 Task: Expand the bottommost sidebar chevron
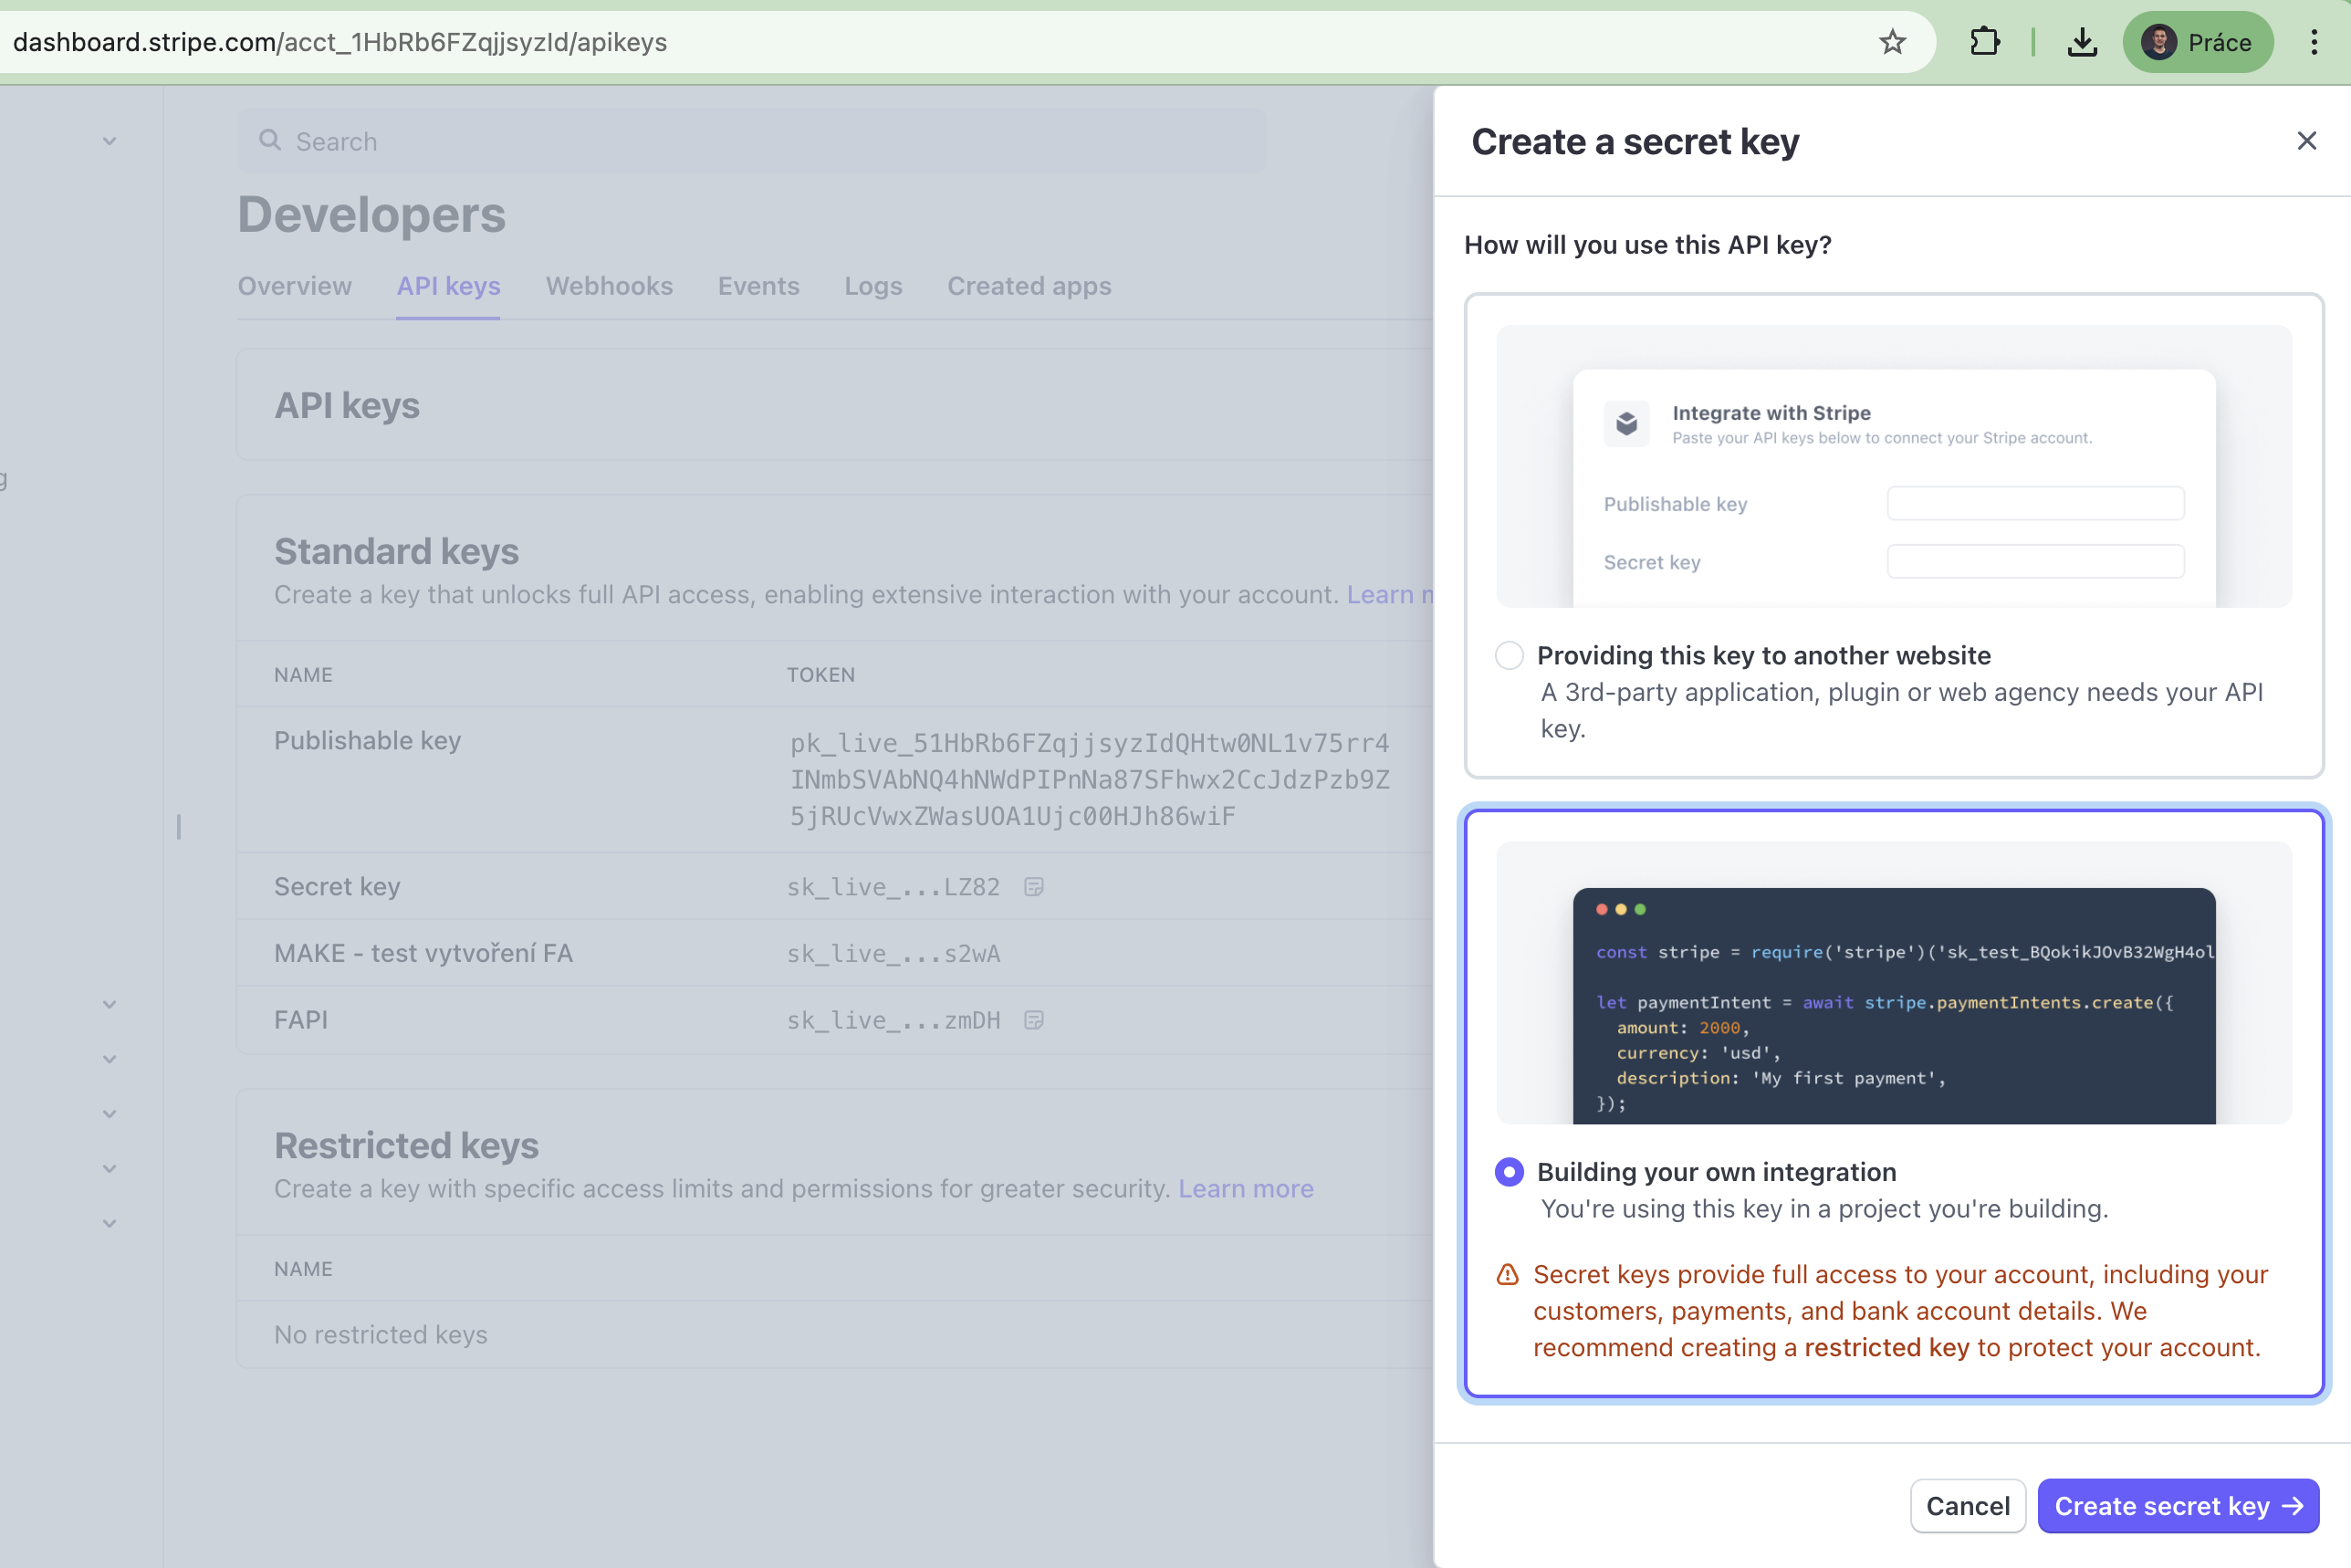point(110,1223)
